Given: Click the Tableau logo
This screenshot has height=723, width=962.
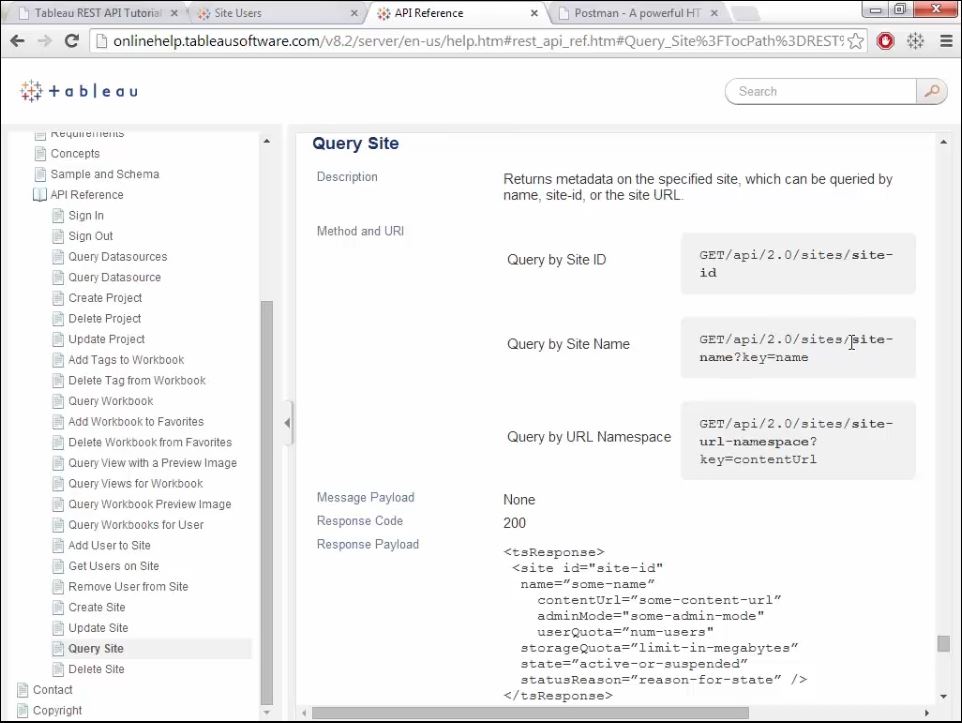Looking at the screenshot, I should coord(79,91).
